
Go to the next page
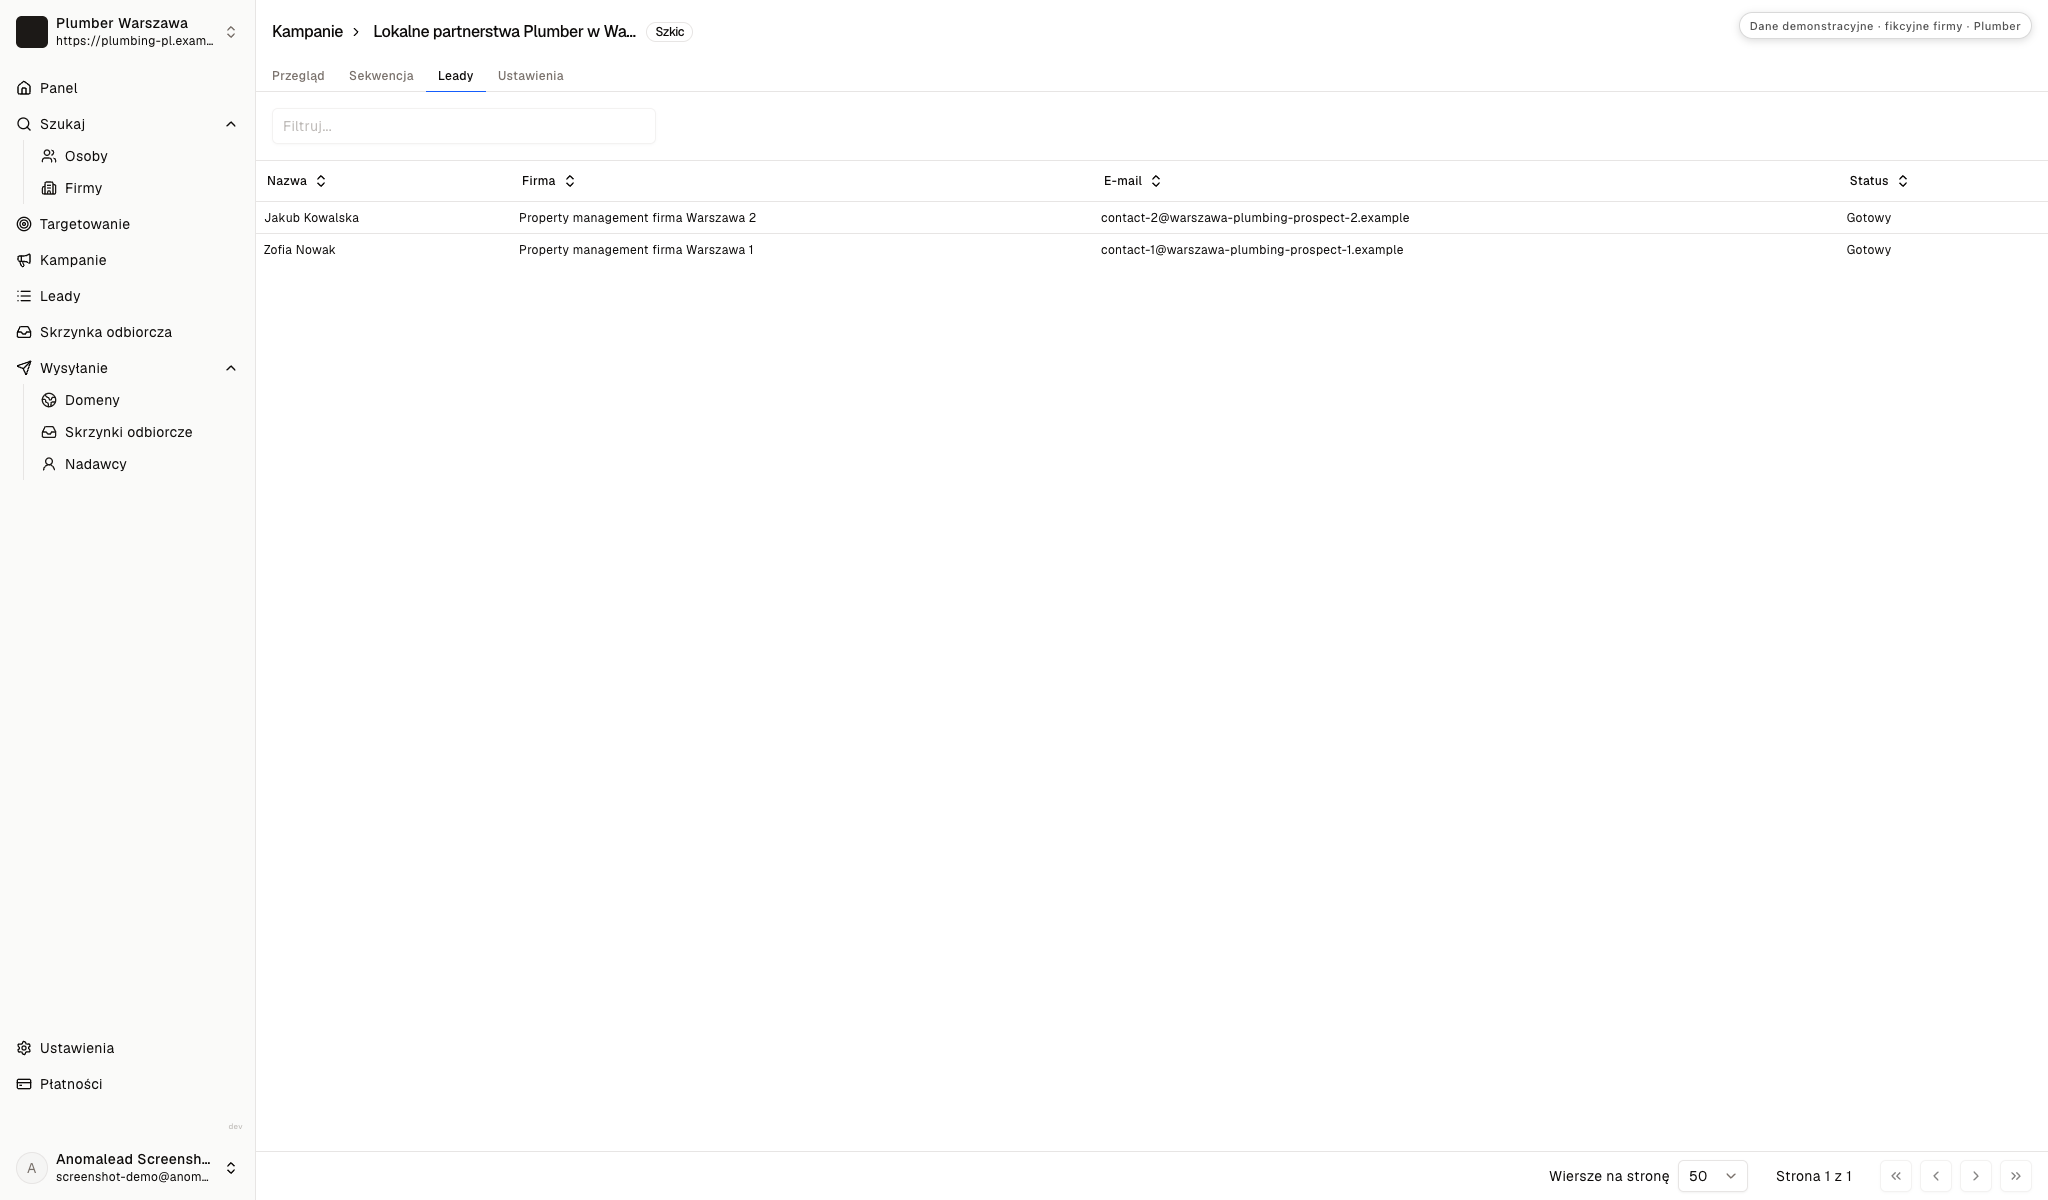point(1976,1176)
